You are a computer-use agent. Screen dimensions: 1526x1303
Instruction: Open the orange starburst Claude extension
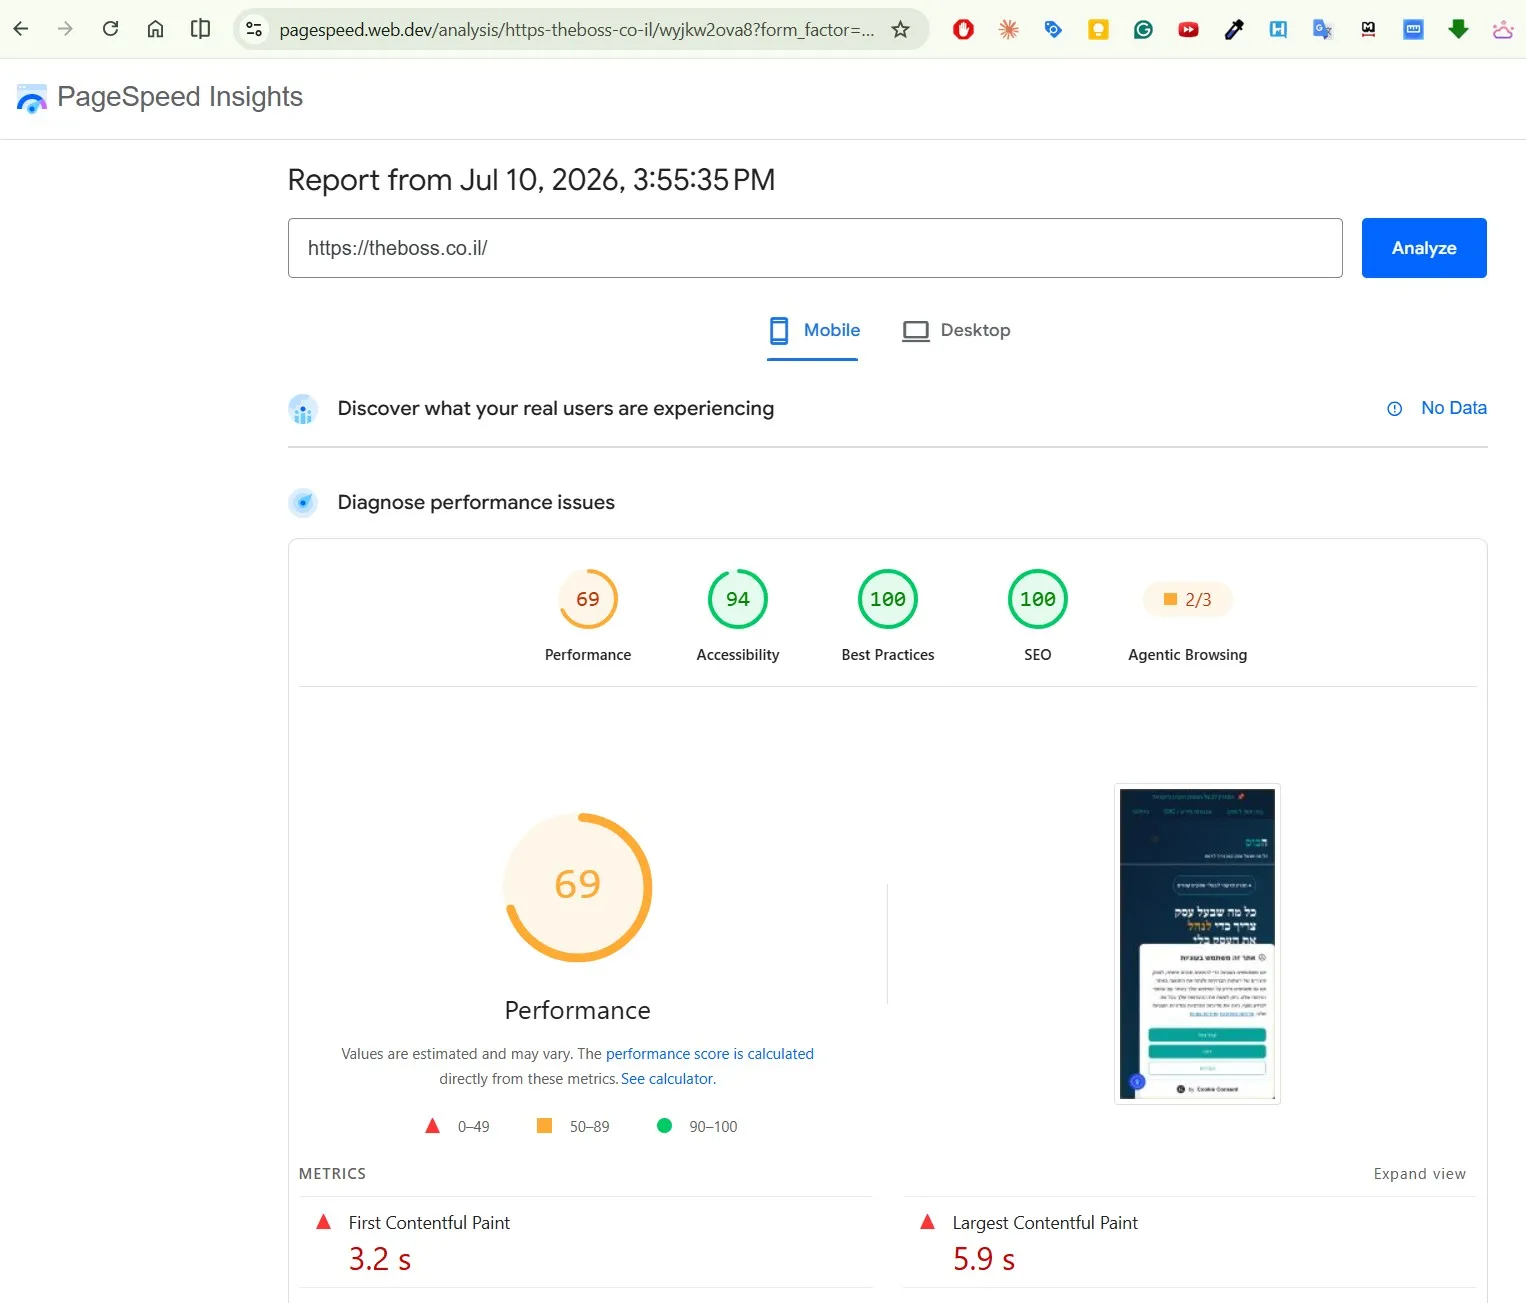point(1008,29)
